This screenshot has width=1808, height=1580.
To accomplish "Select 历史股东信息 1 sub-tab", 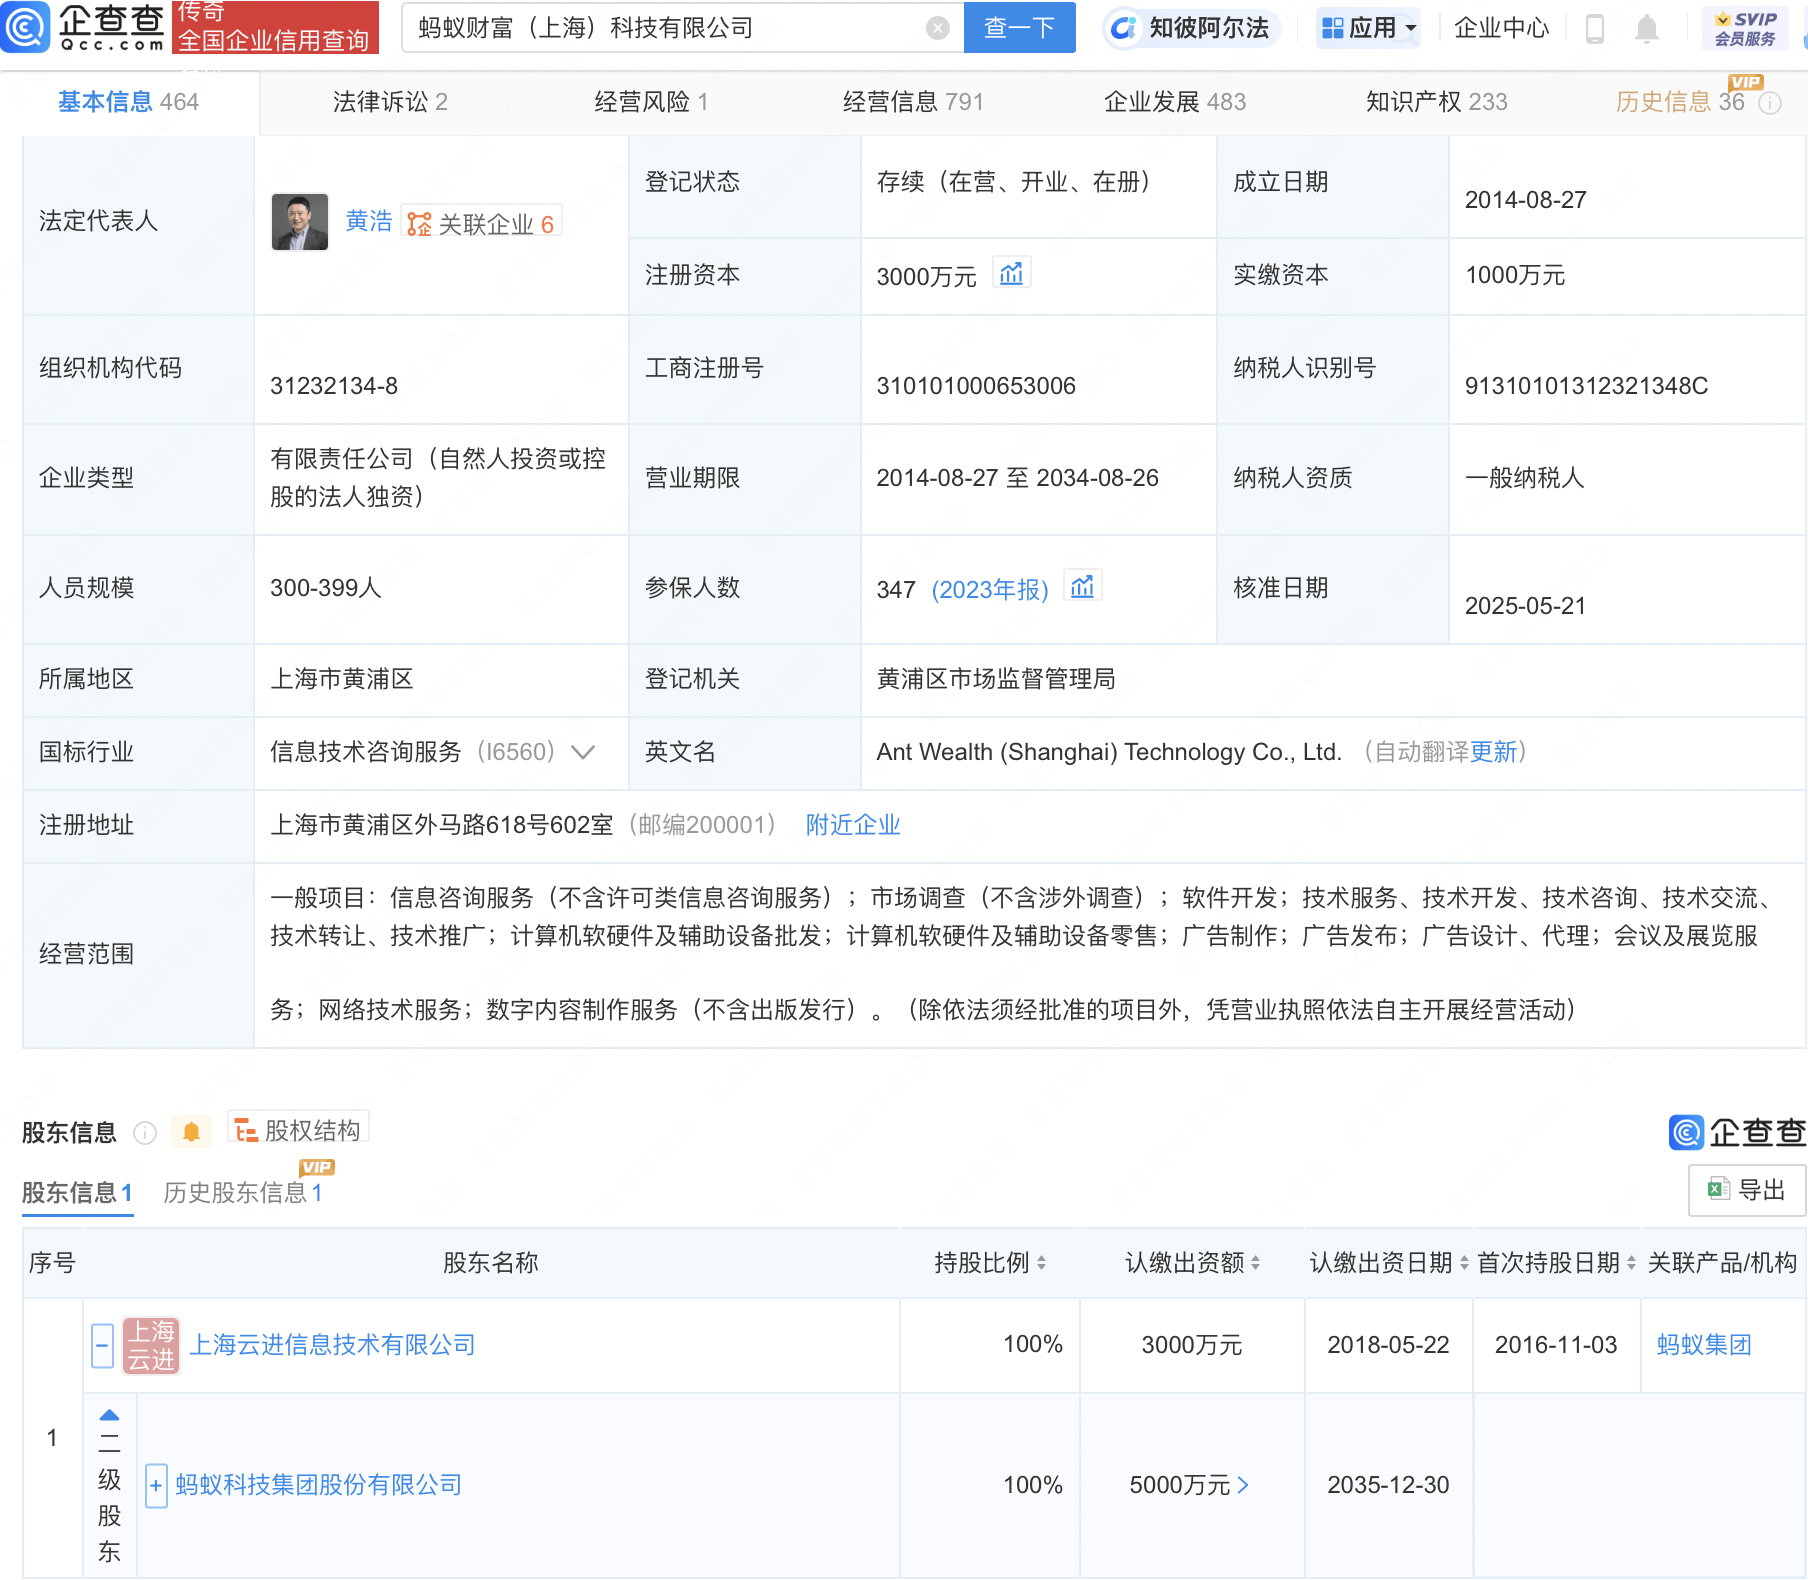I will pyautogui.click(x=243, y=1193).
